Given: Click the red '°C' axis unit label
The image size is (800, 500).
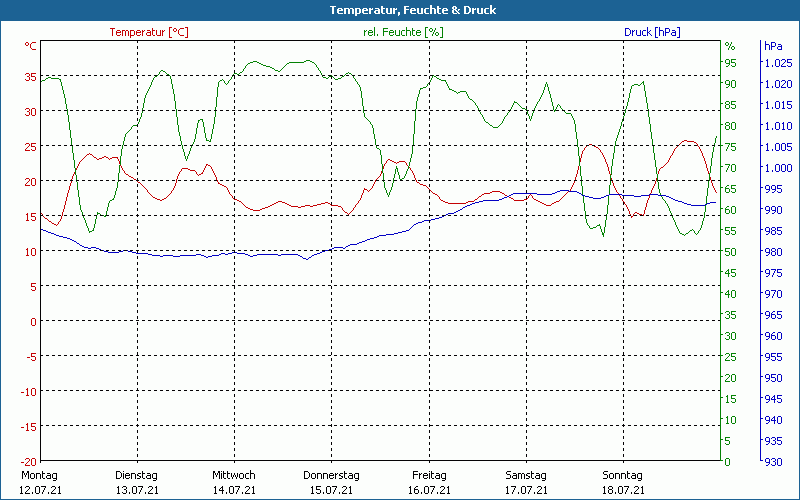Looking at the screenshot, I should [31, 46].
